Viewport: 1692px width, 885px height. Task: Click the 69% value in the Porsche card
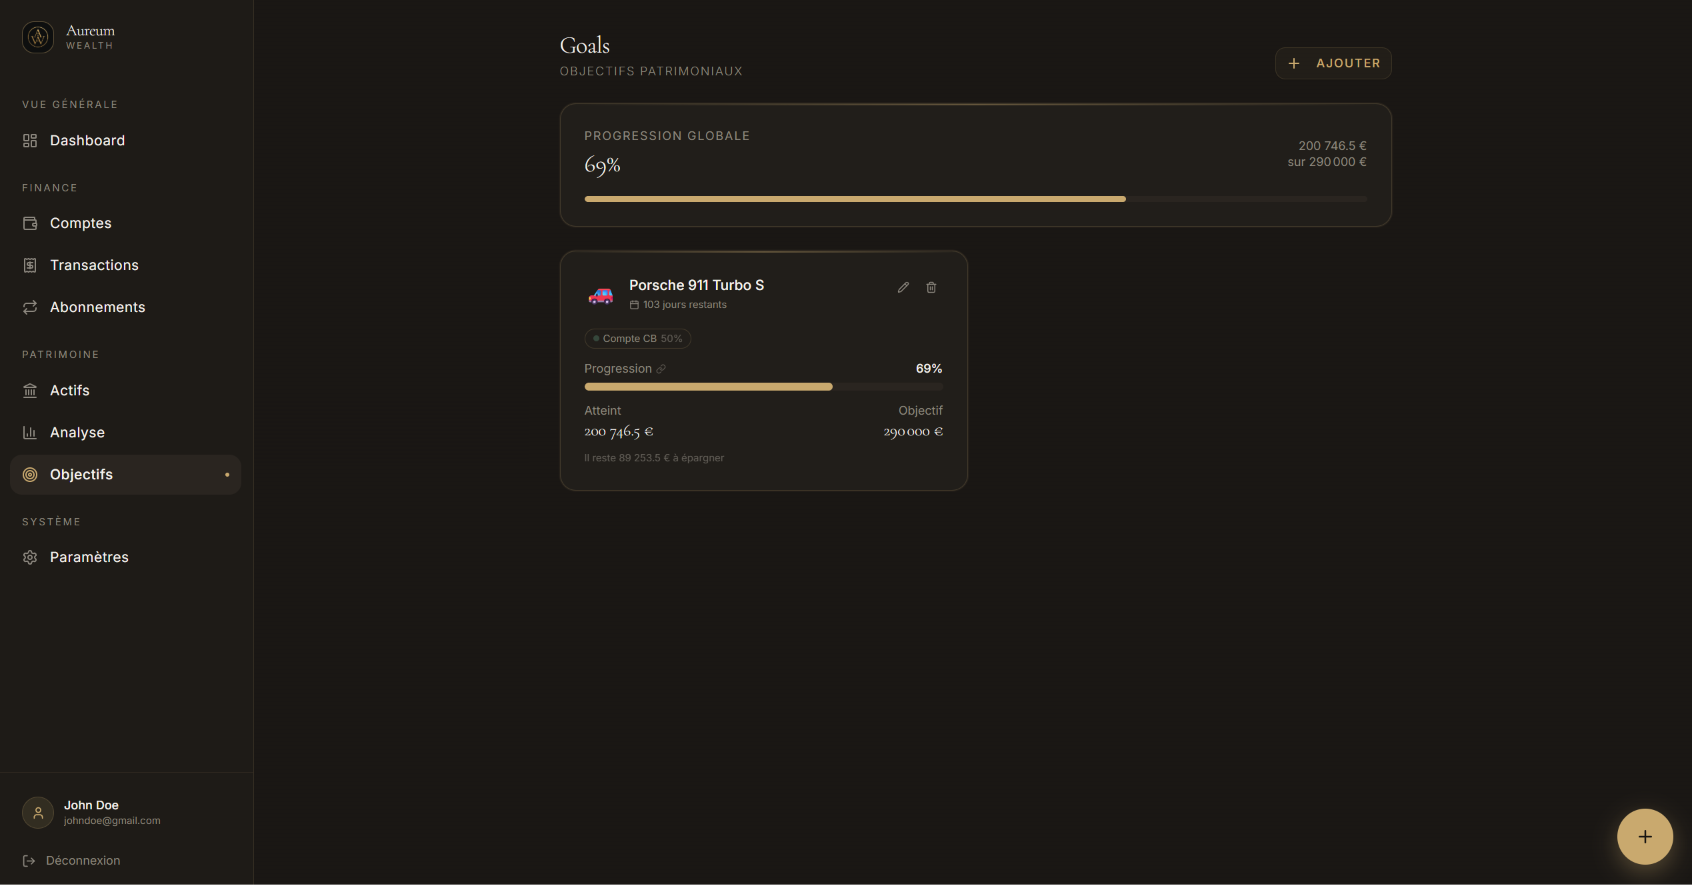pos(929,369)
